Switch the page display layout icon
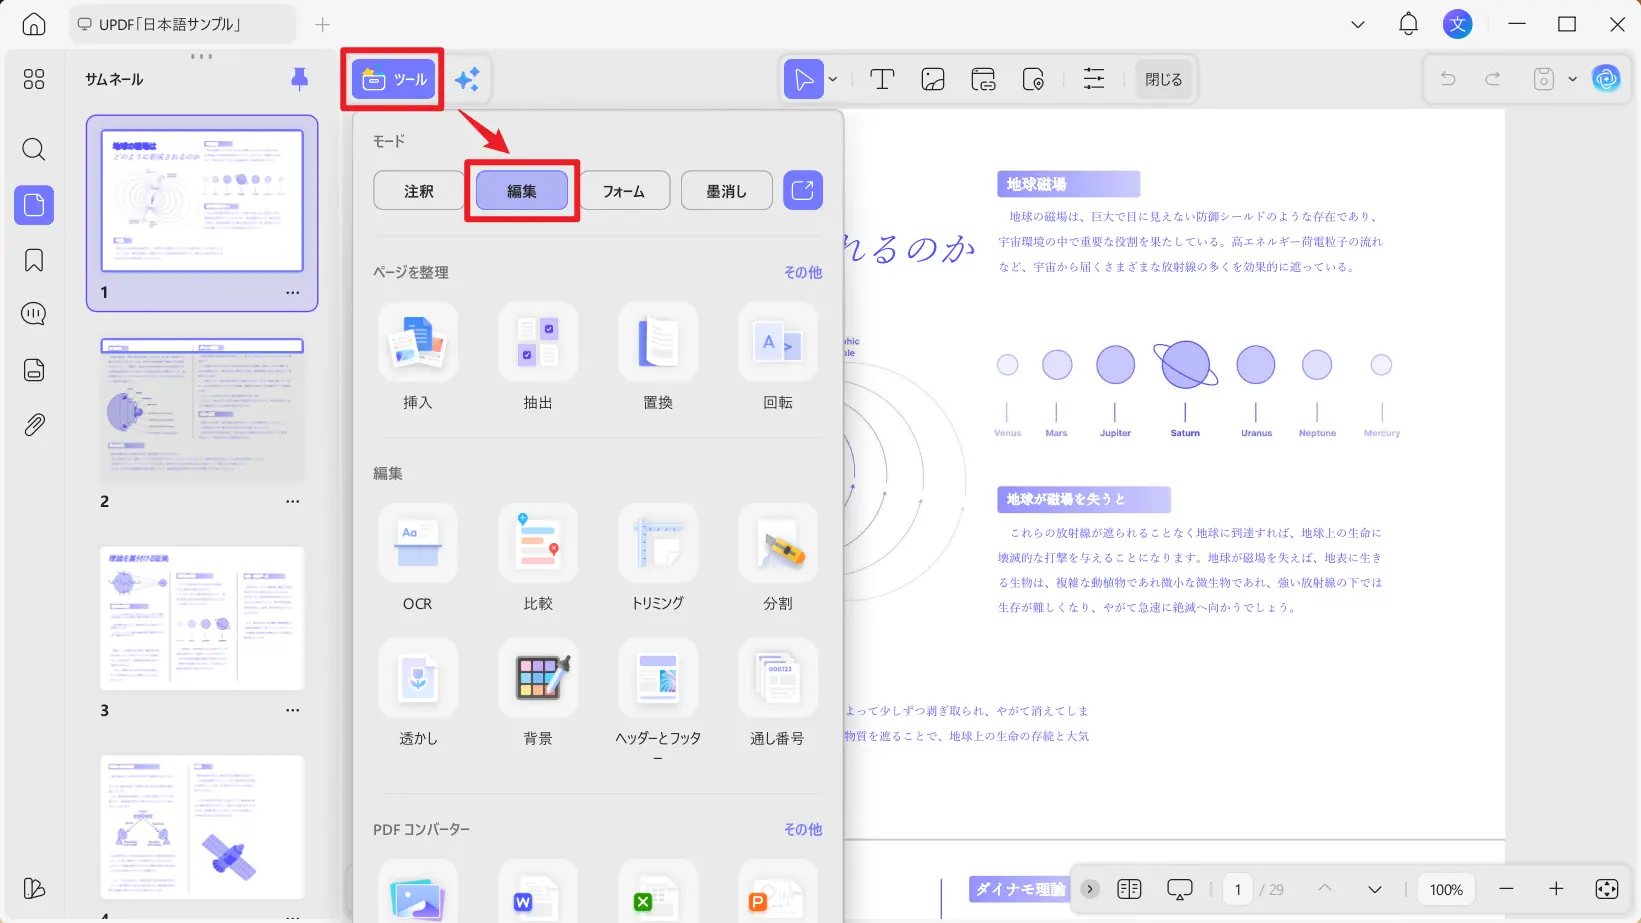 pos(1129,889)
